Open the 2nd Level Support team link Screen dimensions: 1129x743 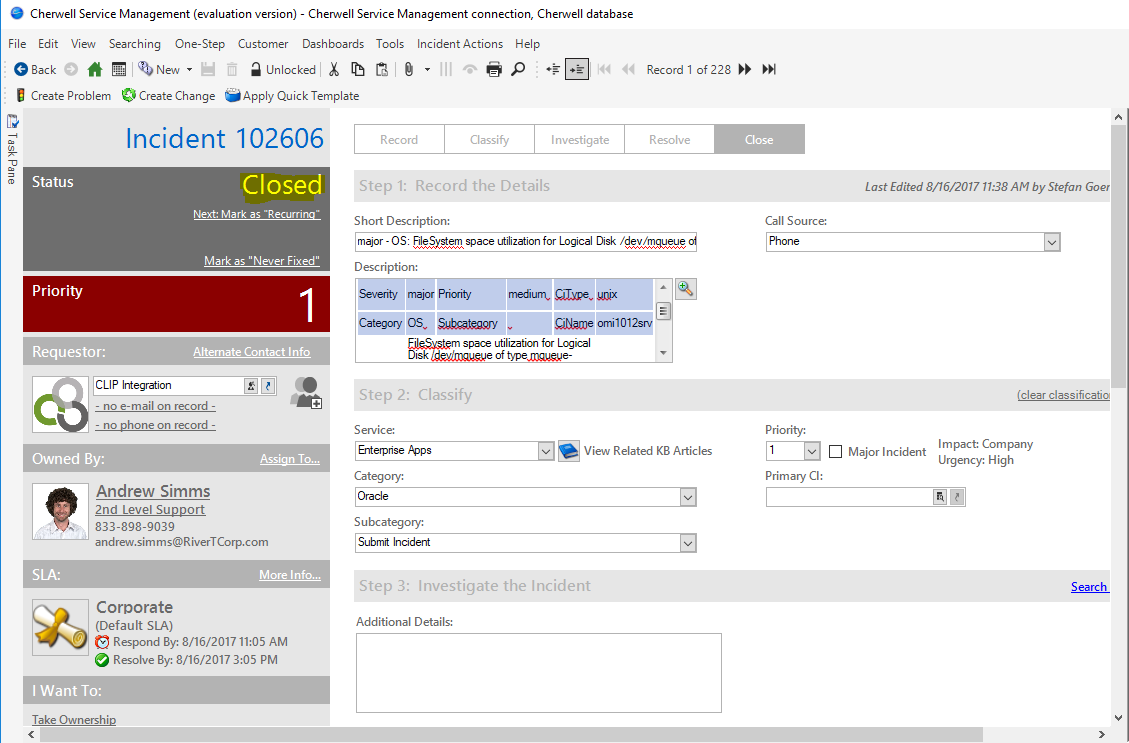click(x=150, y=510)
